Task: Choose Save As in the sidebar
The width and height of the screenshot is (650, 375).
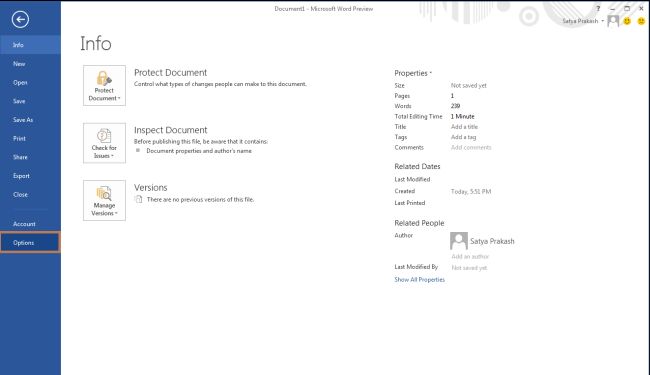Action: click(30, 120)
